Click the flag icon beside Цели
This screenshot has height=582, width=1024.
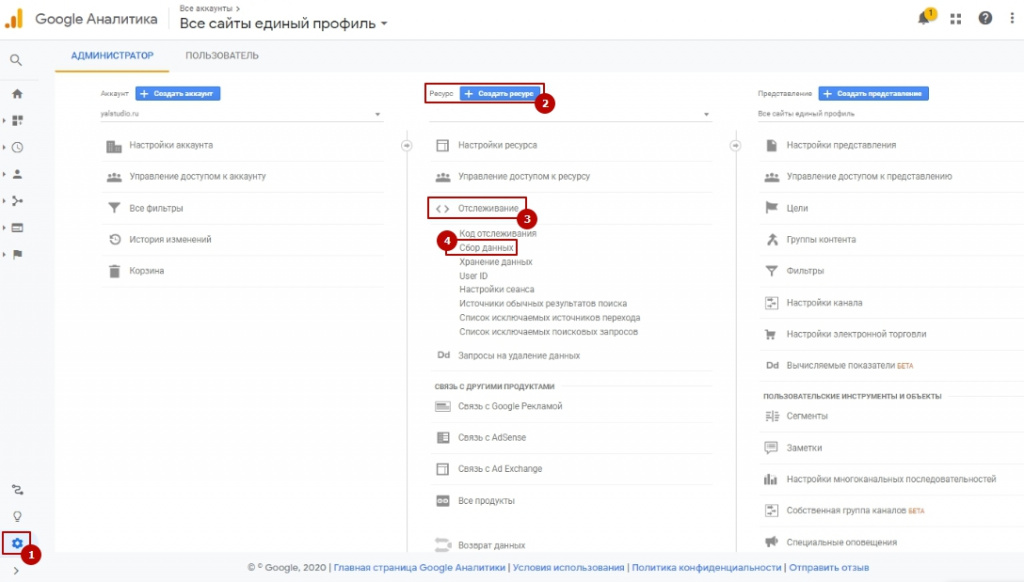pyautogui.click(x=771, y=208)
